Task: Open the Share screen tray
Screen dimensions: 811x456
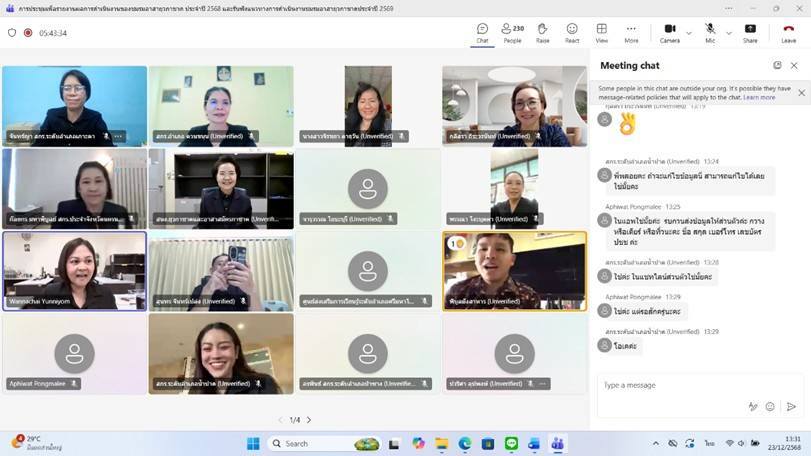Action: tap(750, 32)
